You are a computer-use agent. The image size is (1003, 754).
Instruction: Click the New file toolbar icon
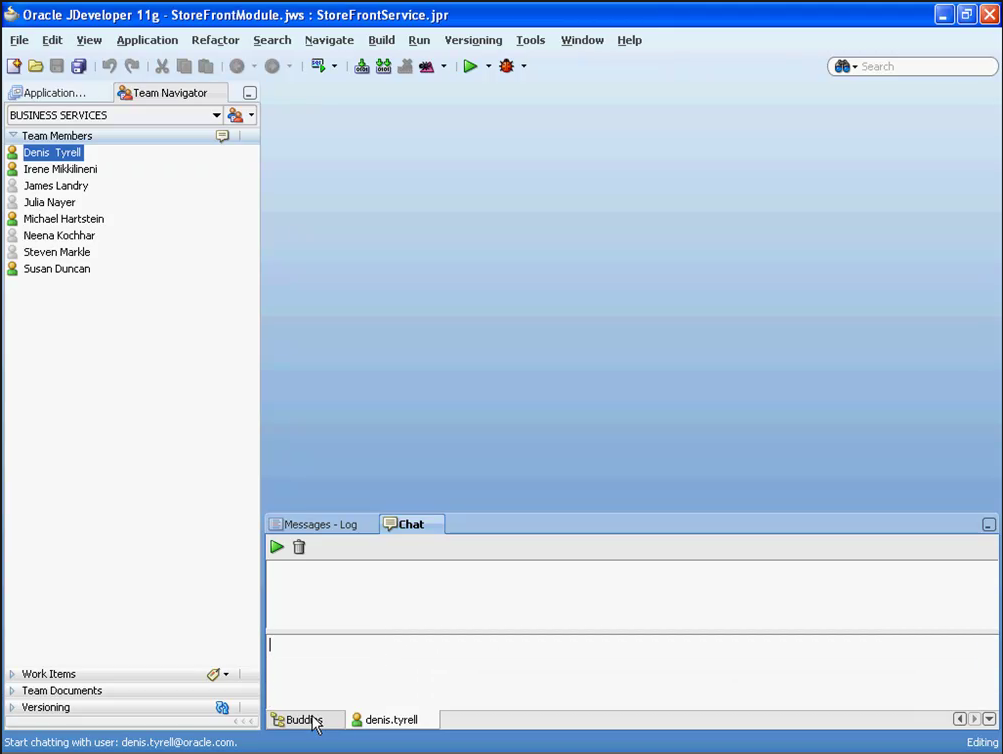click(14, 66)
